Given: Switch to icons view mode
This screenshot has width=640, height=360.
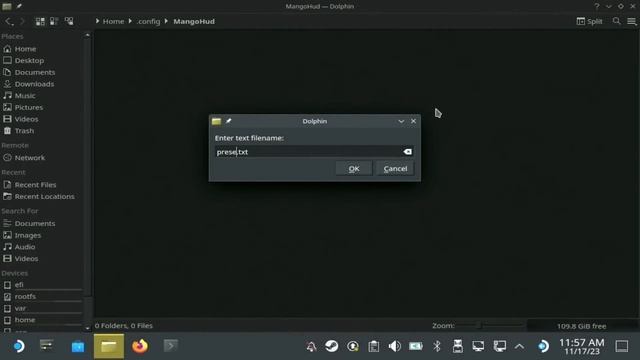Looking at the screenshot, I should [40, 21].
